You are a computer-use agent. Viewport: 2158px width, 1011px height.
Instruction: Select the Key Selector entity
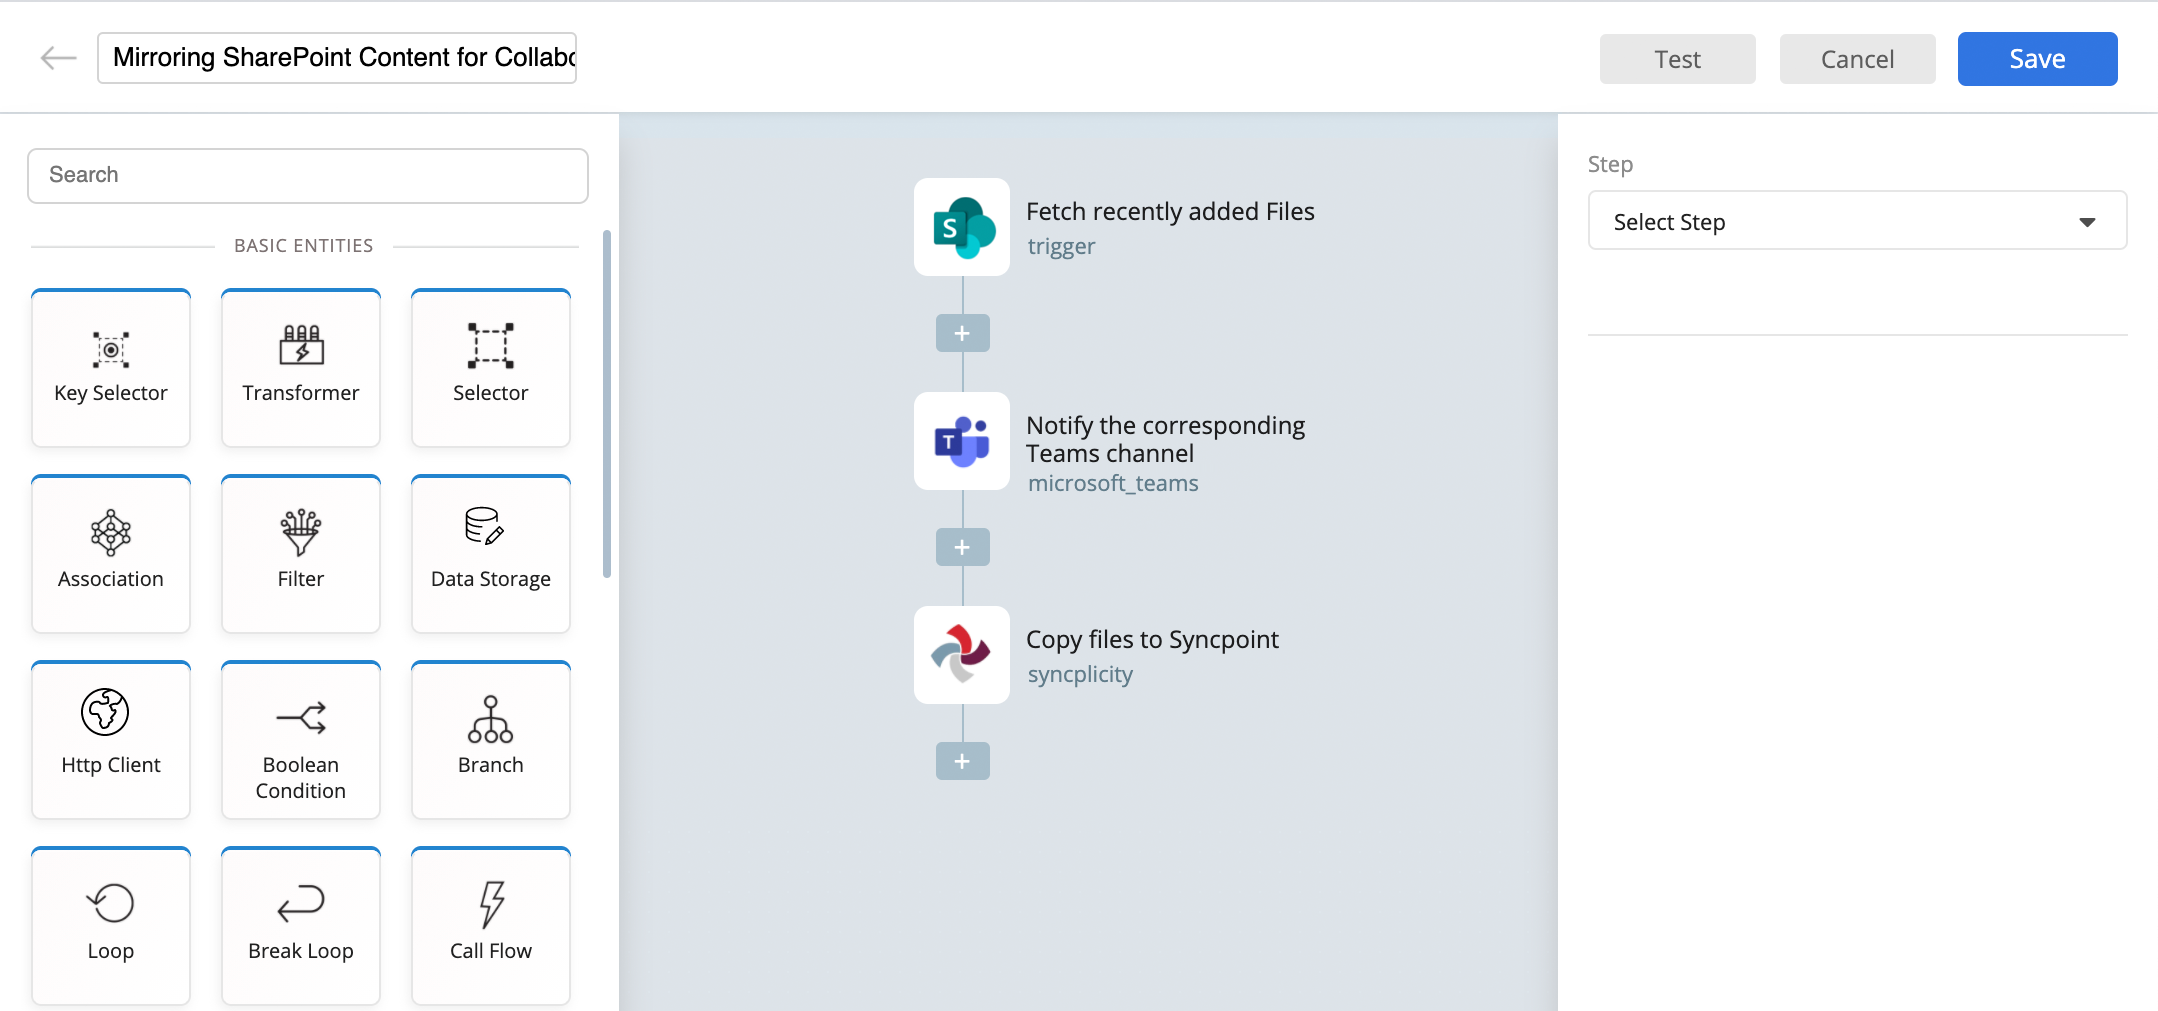111,368
